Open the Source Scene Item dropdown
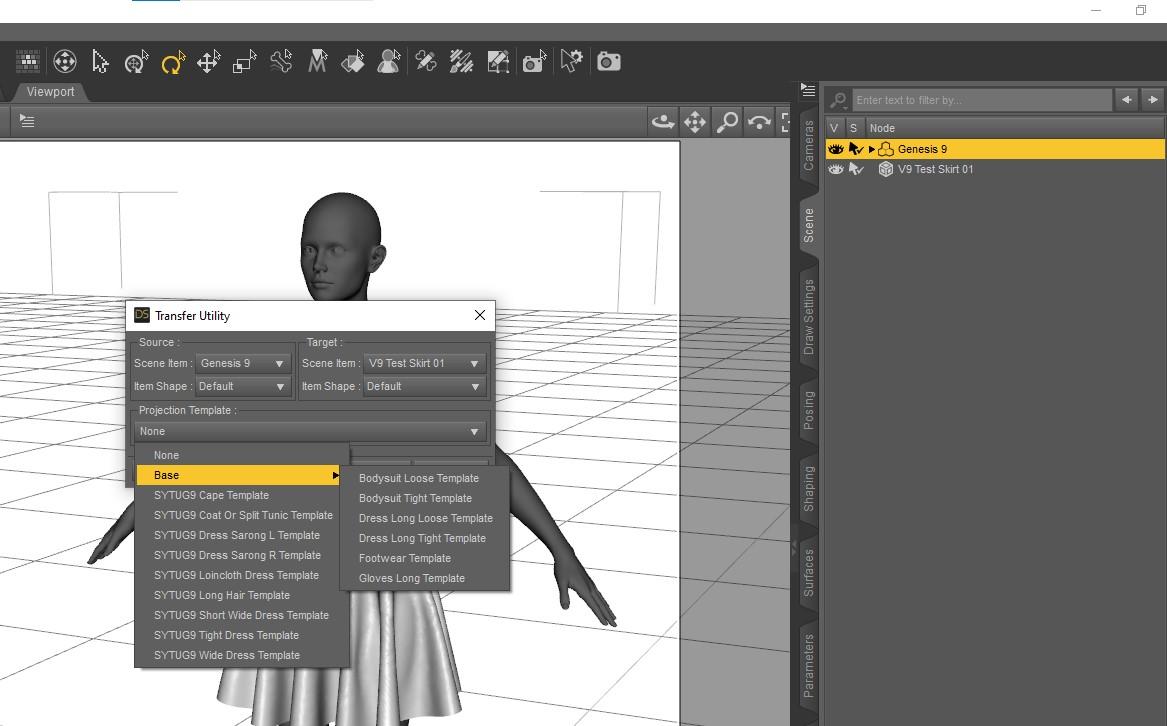The width and height of the screenshot is (1167, 726). (x=243, y=363)
